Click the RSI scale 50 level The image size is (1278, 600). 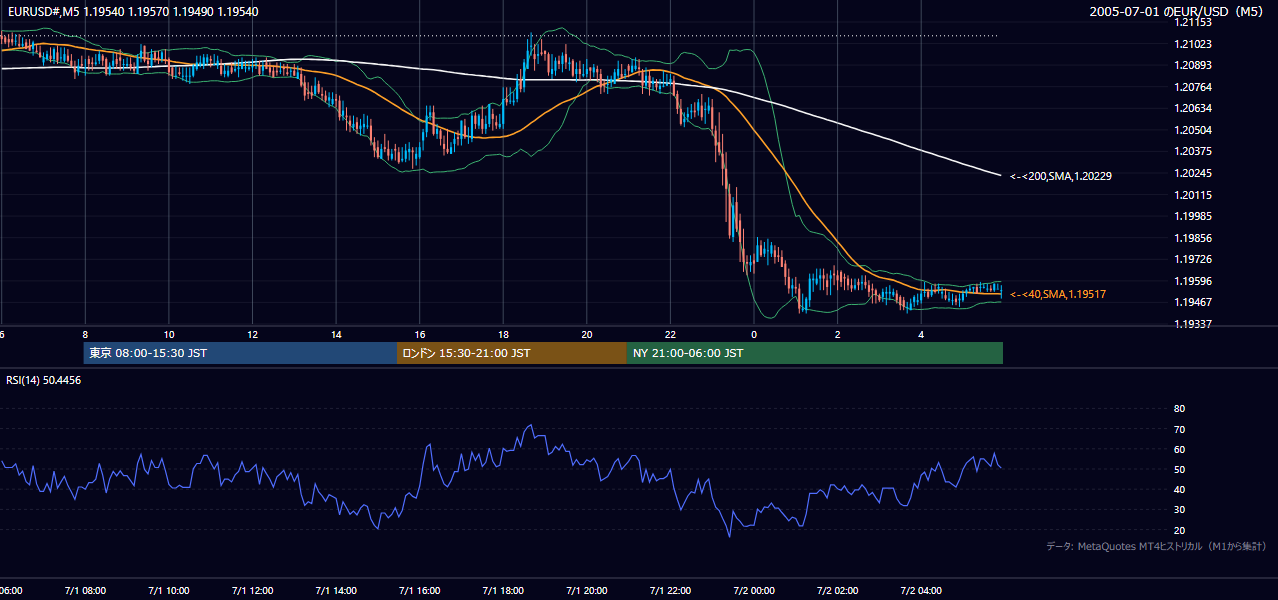click(x=1180, y=469)
